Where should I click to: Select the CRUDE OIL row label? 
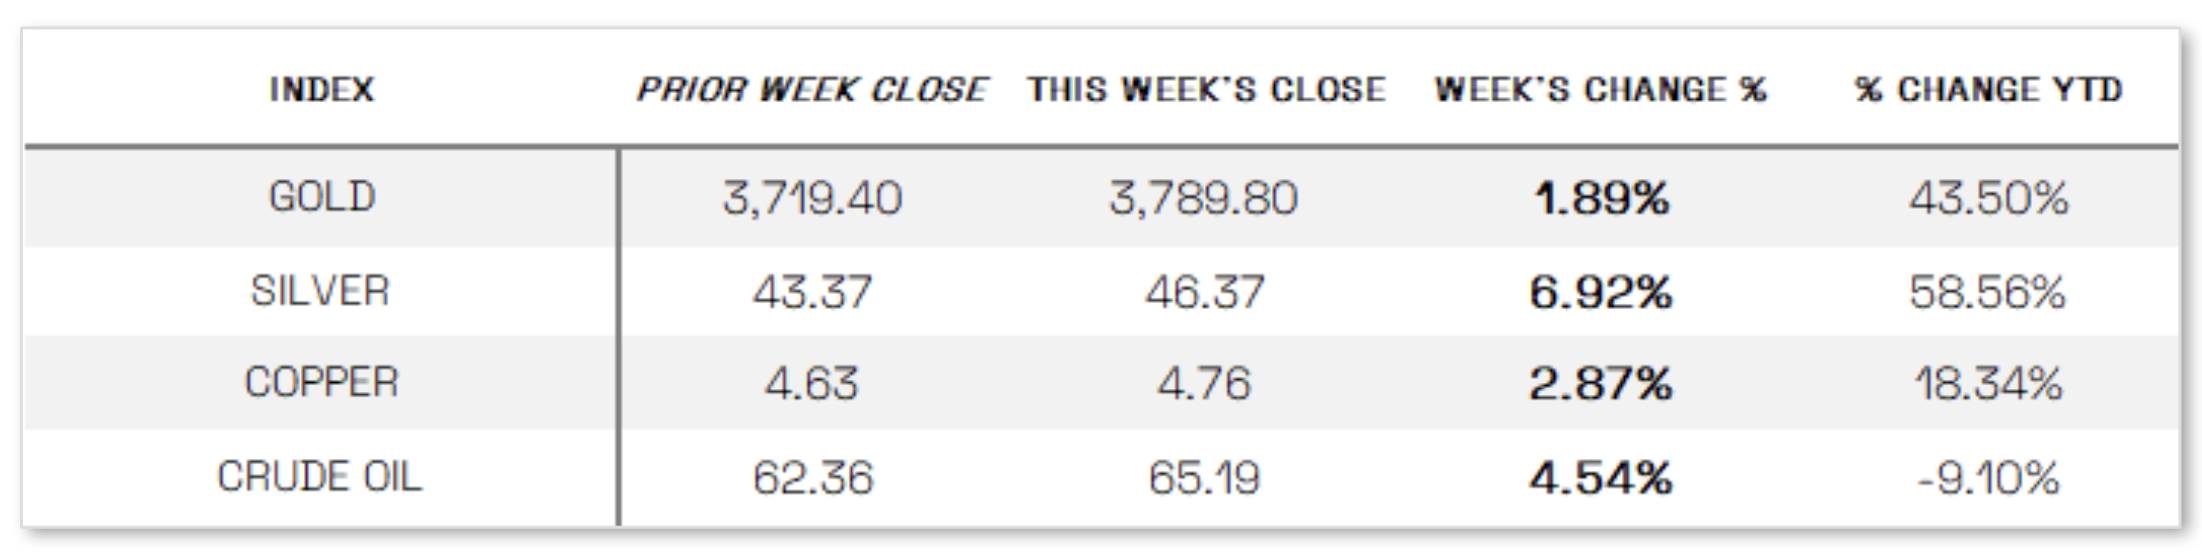point(320,476)
